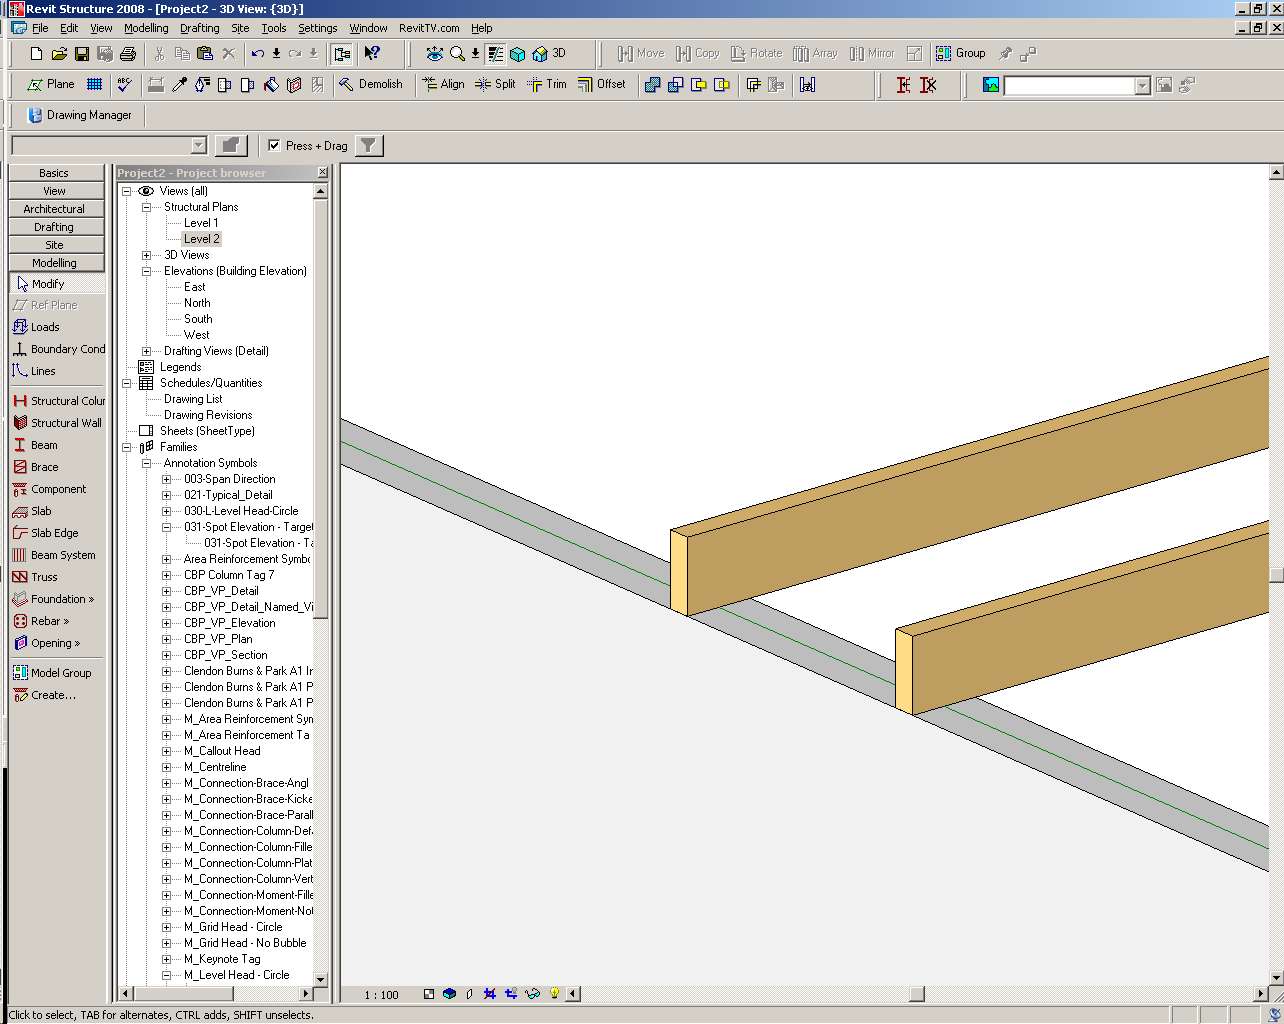Click the filter selection funnel button
The height and width of the screenshot is (1024, 1284).
[369, 146]
